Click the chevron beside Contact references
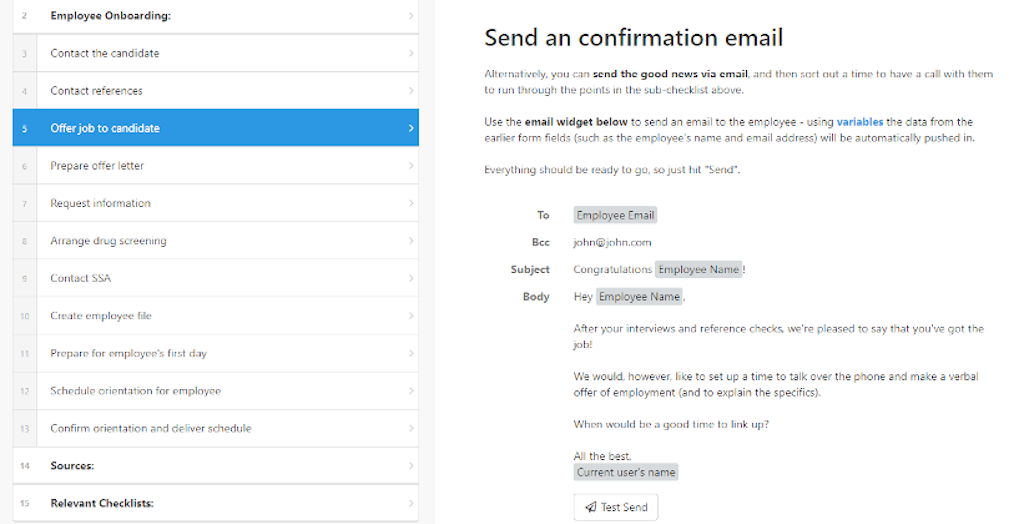1024x524 pixels. (x=411, y=90)
